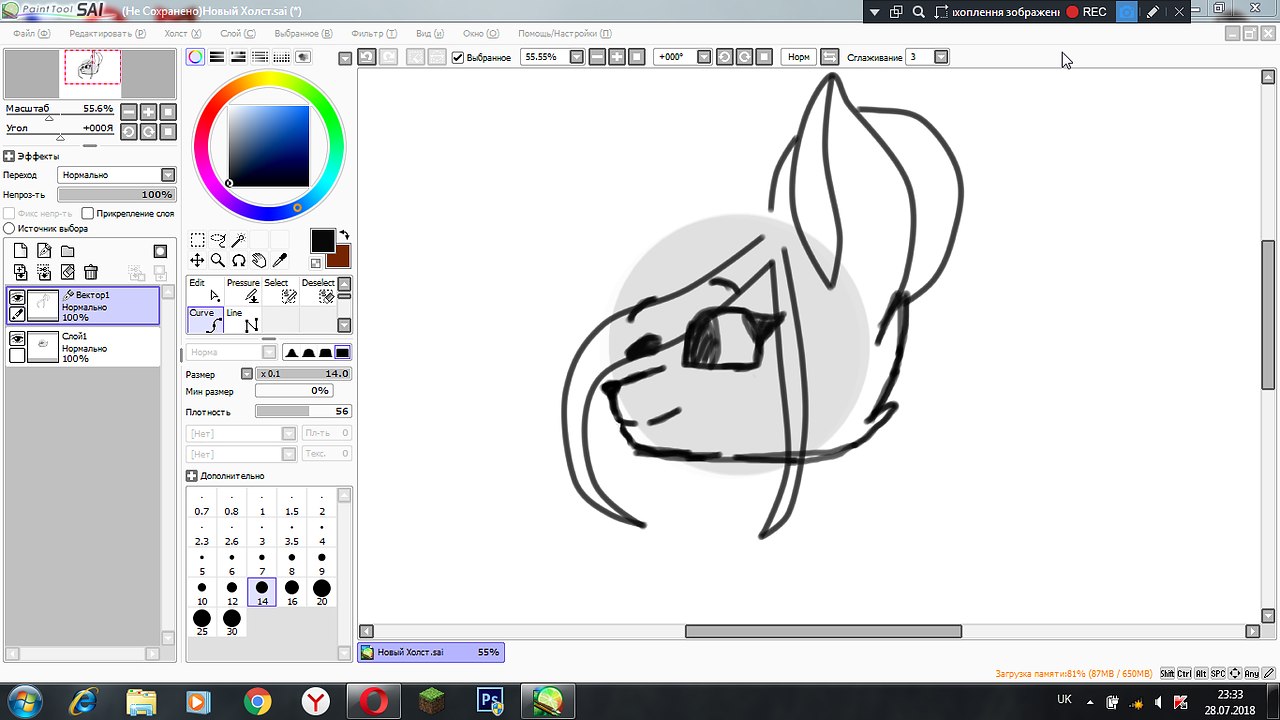Select the rectangular selection tool

[198, 240]
